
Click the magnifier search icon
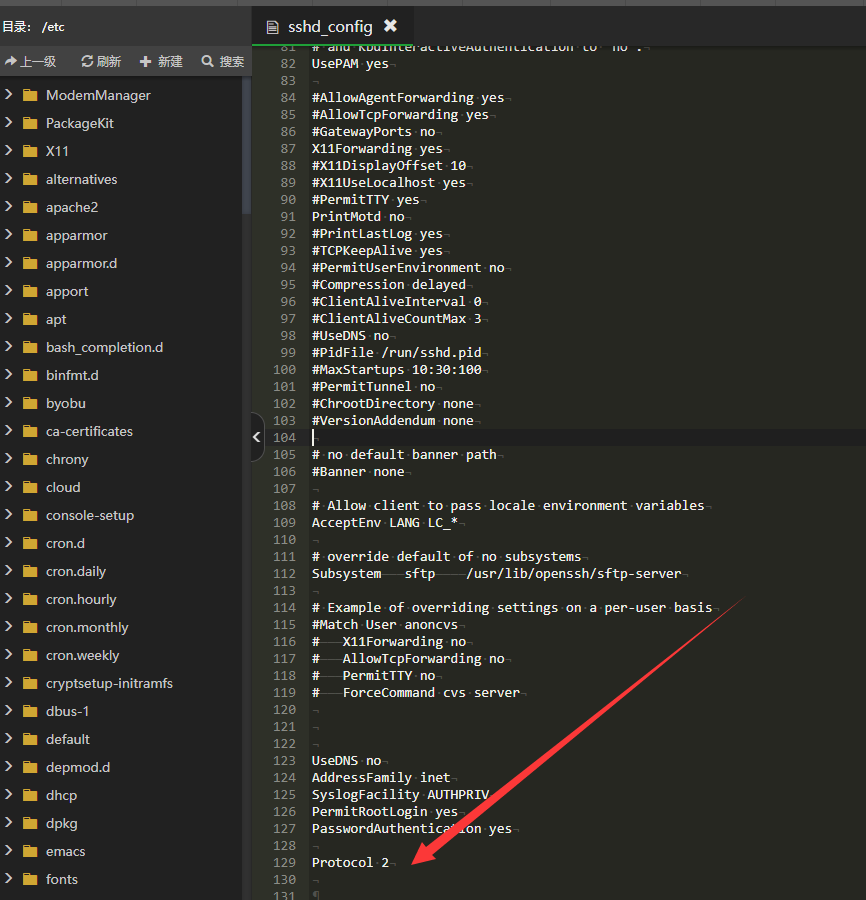coord(208,62)
